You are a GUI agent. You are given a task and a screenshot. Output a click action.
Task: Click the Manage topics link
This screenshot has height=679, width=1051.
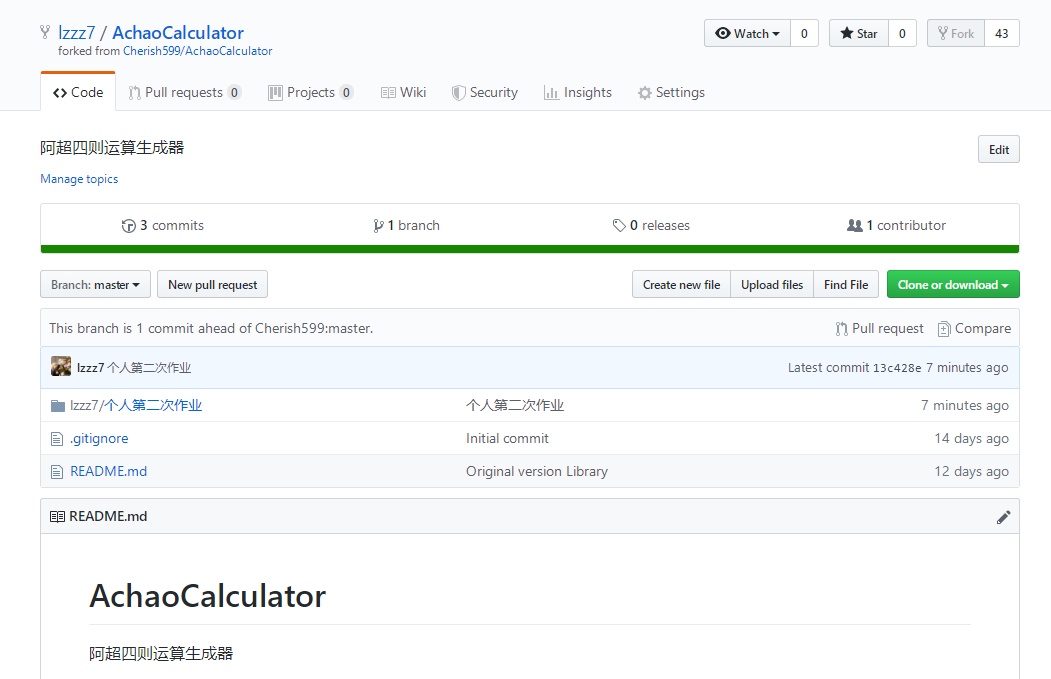pos(79,179)
